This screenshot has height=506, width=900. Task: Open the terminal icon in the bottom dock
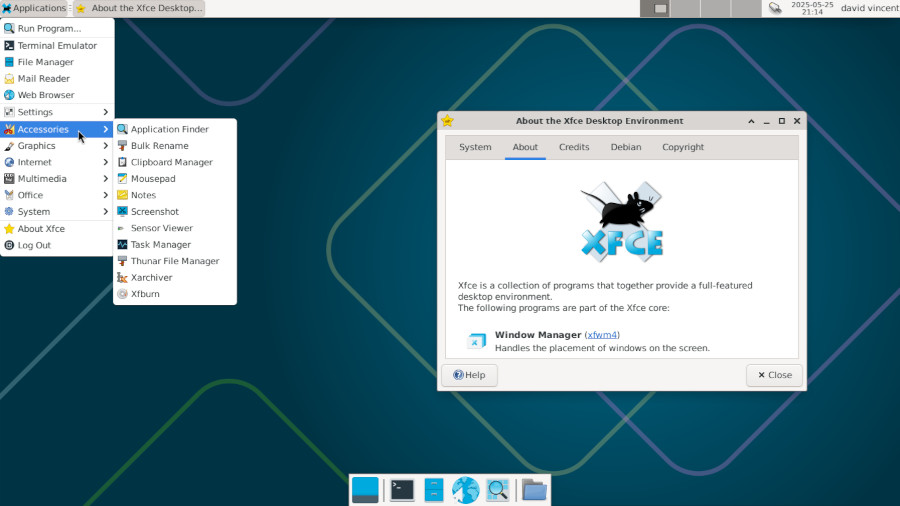pyautogui.click(x=402, y=490)
